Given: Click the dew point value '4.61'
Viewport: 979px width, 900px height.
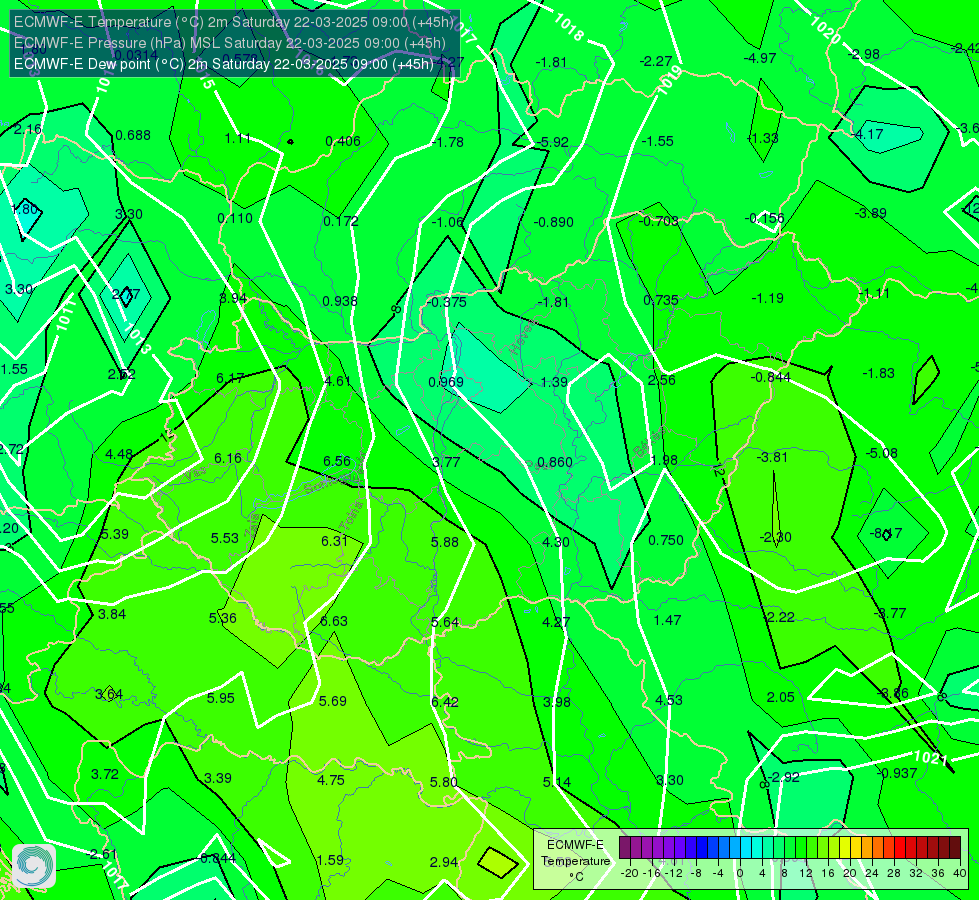Looking at the screenshot, I should pyautogui.click(x=338, y=381).
